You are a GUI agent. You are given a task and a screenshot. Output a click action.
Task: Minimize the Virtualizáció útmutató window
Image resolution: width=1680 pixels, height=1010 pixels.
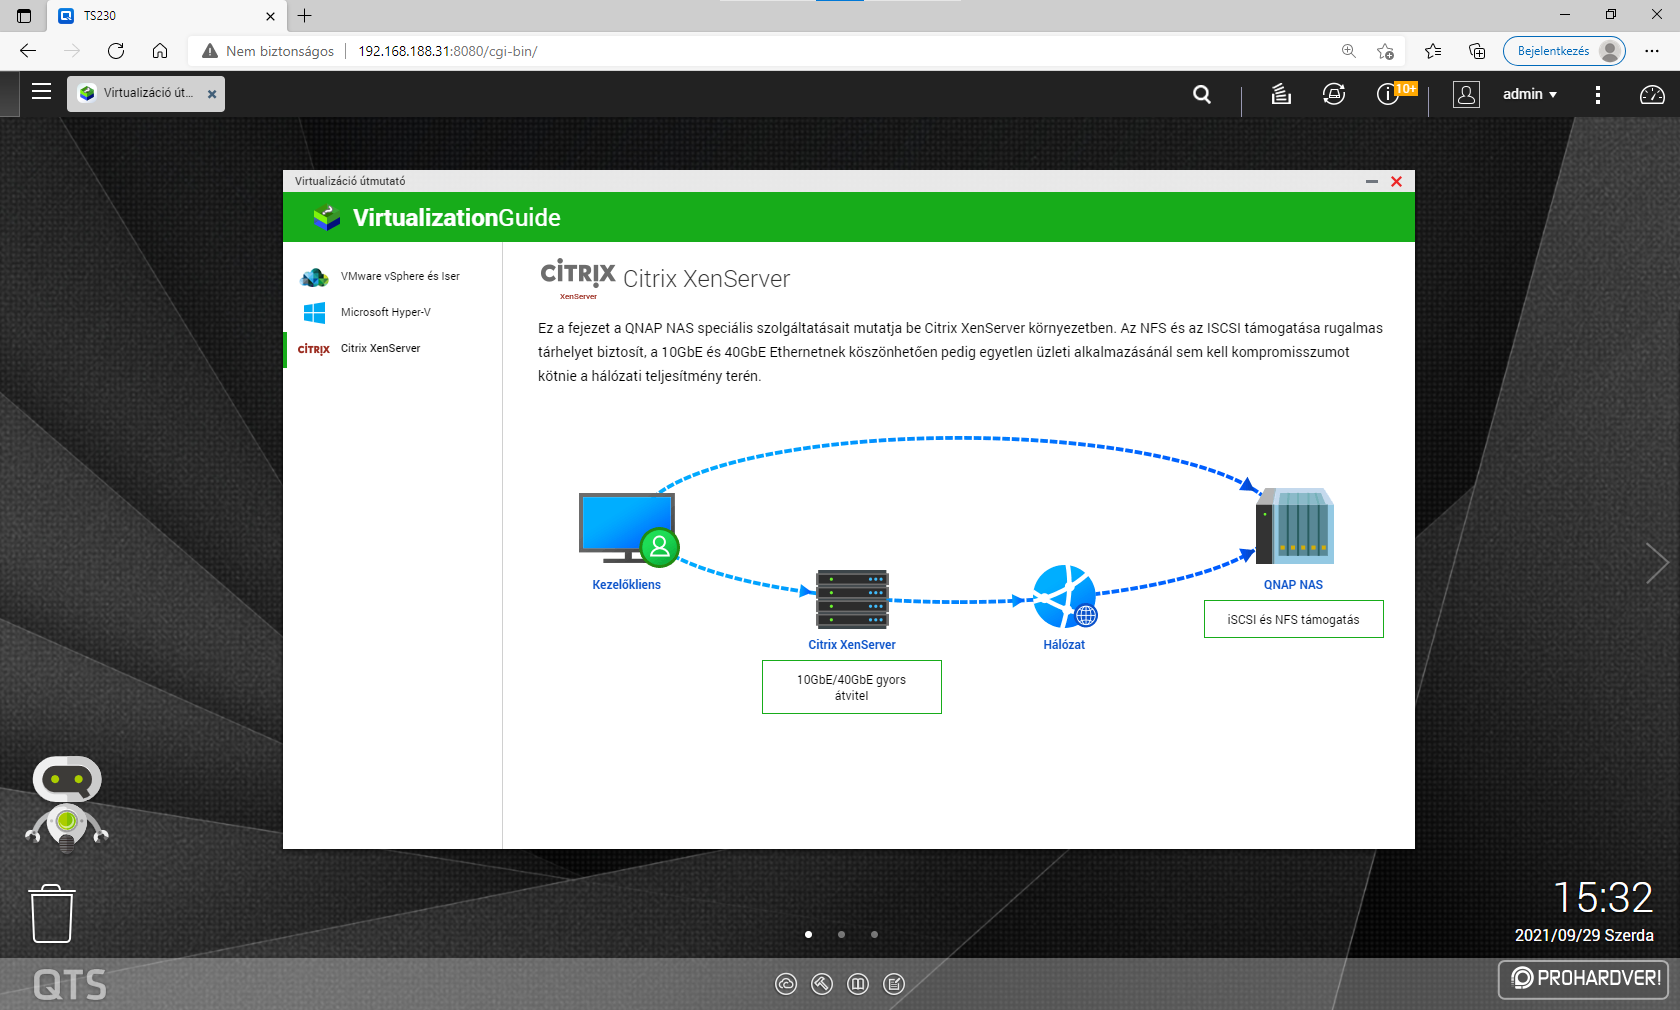click(1372, 181)
